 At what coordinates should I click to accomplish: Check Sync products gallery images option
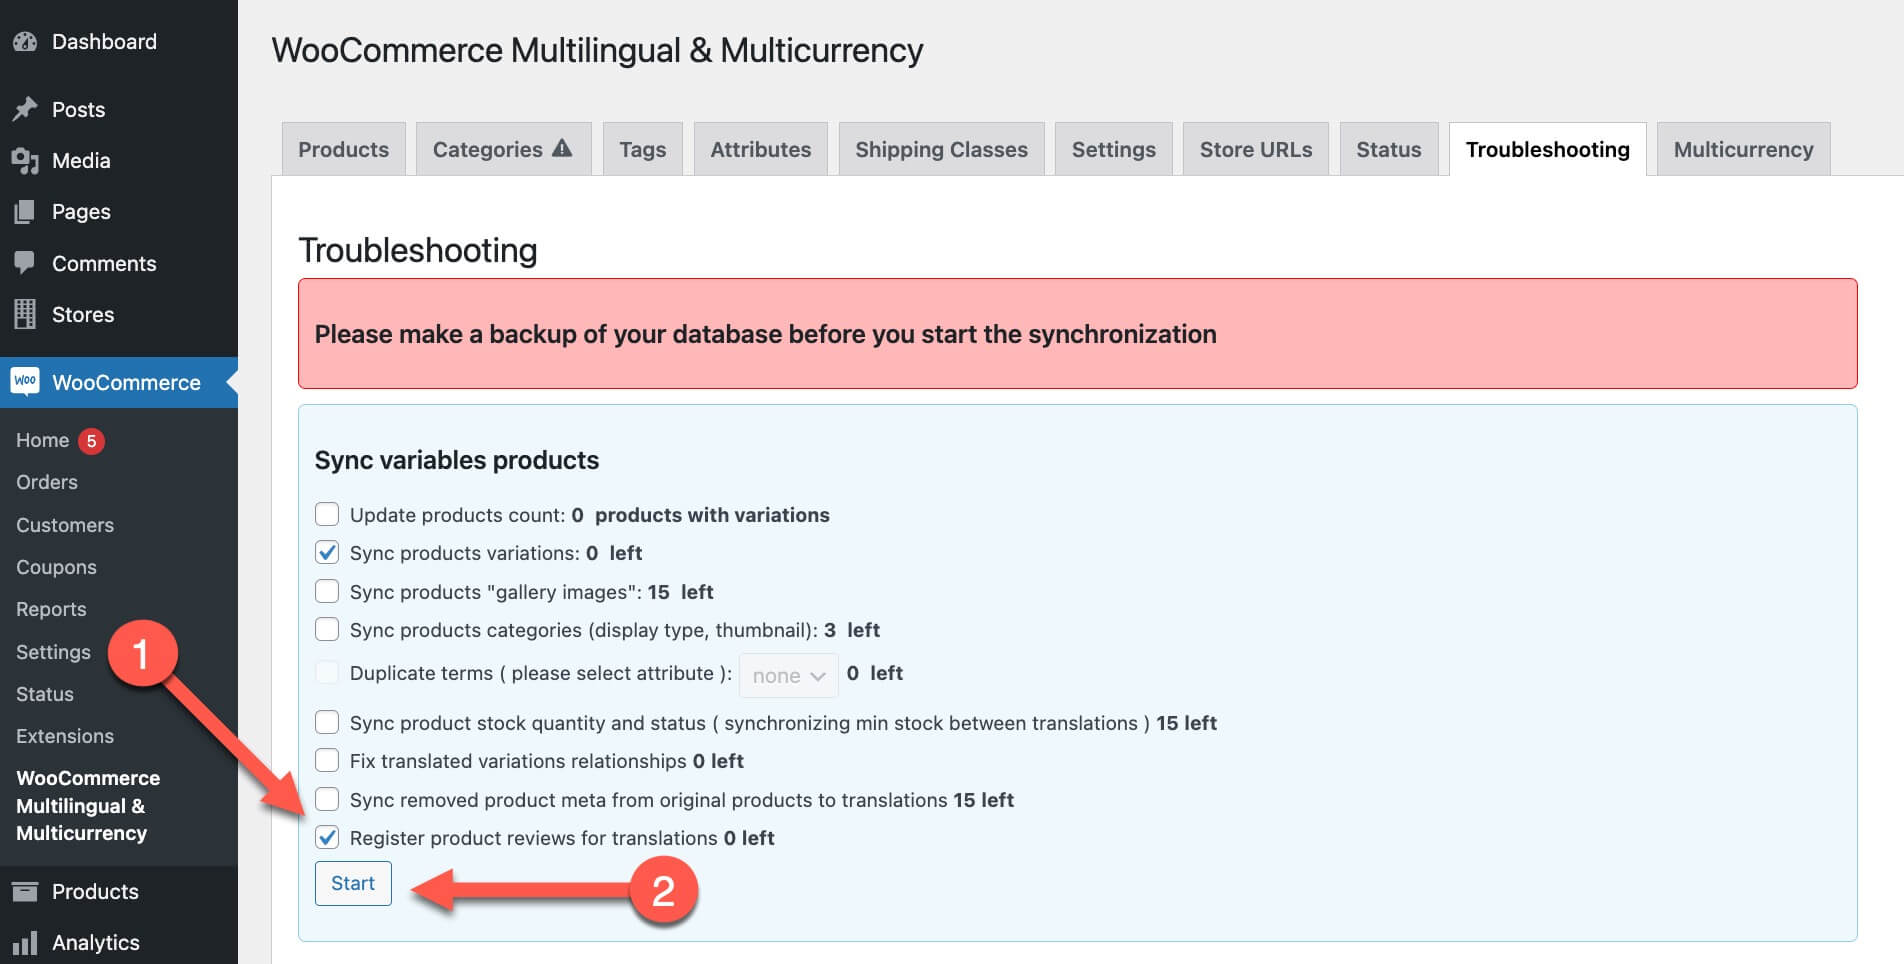pos(327,591)
